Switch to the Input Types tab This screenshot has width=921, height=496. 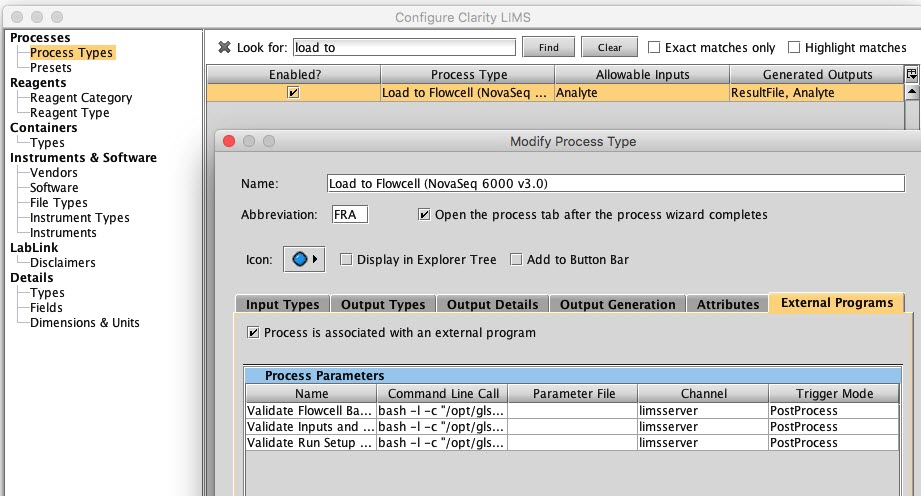pos(283,304)
